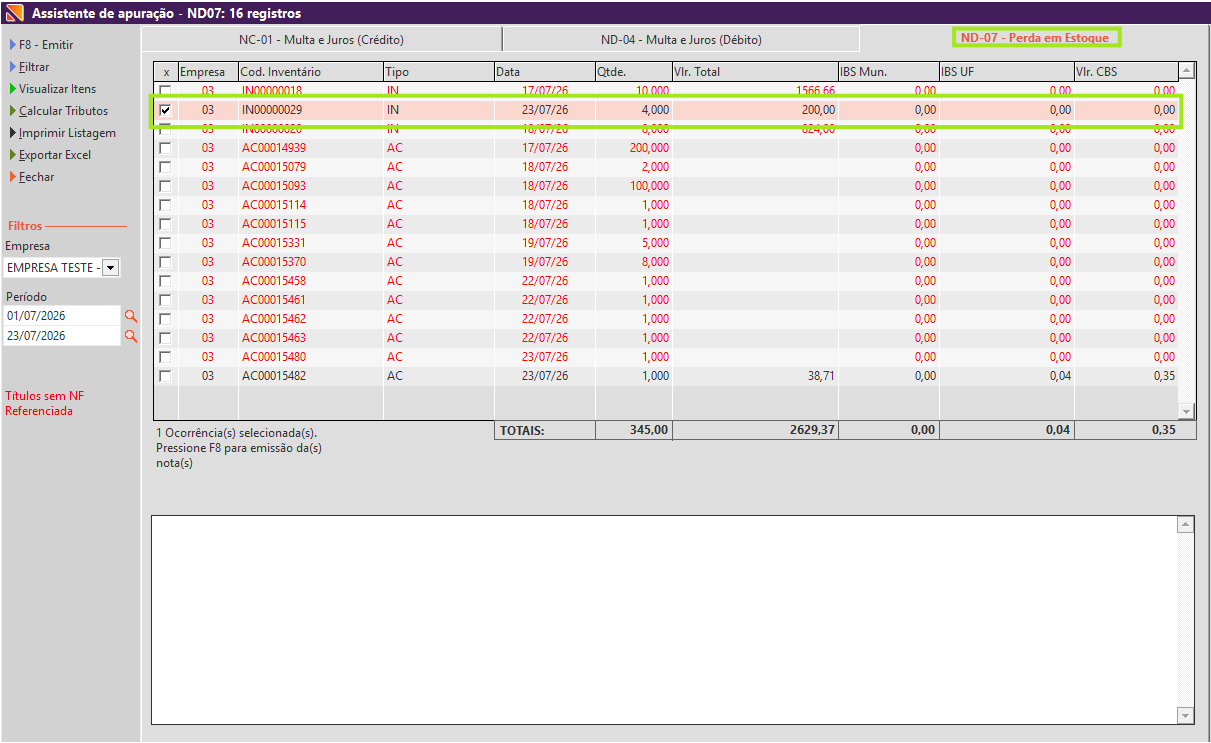Click the Qtde. column header

(634, 72)
